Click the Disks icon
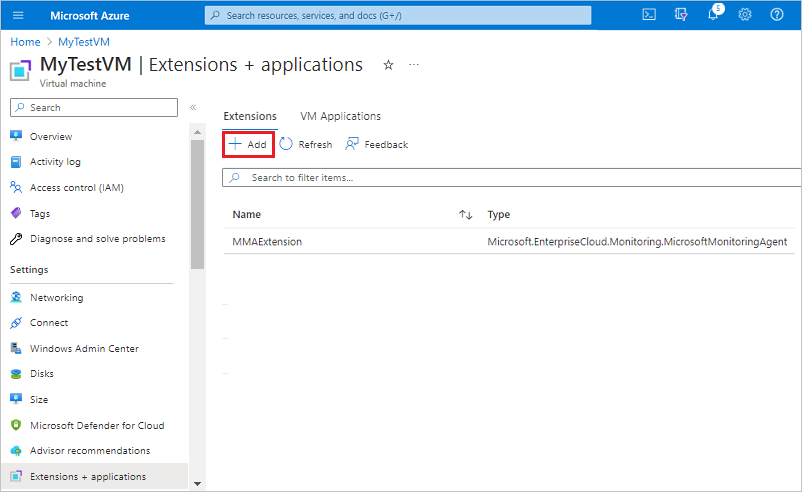This screenshot has width=802, height=492. click(16, 374)
